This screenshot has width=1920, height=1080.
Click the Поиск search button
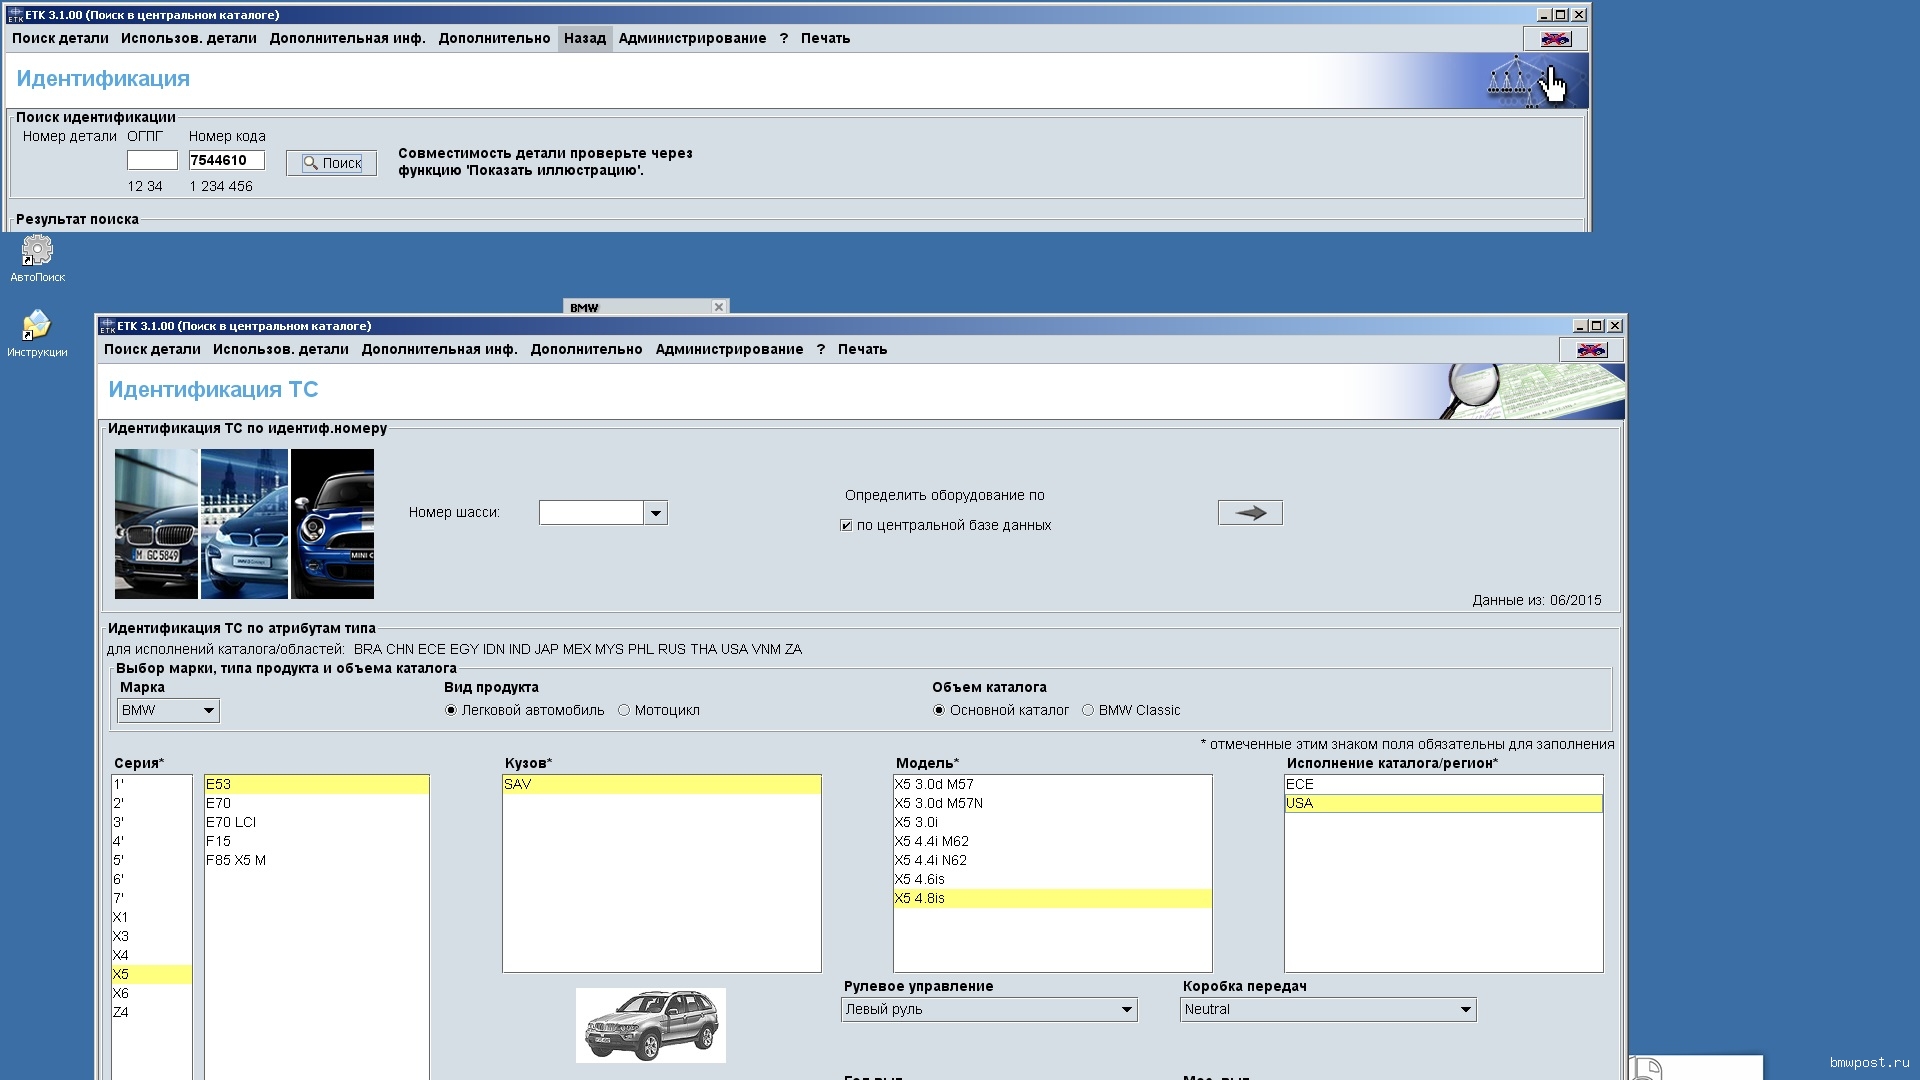[331, 163]
